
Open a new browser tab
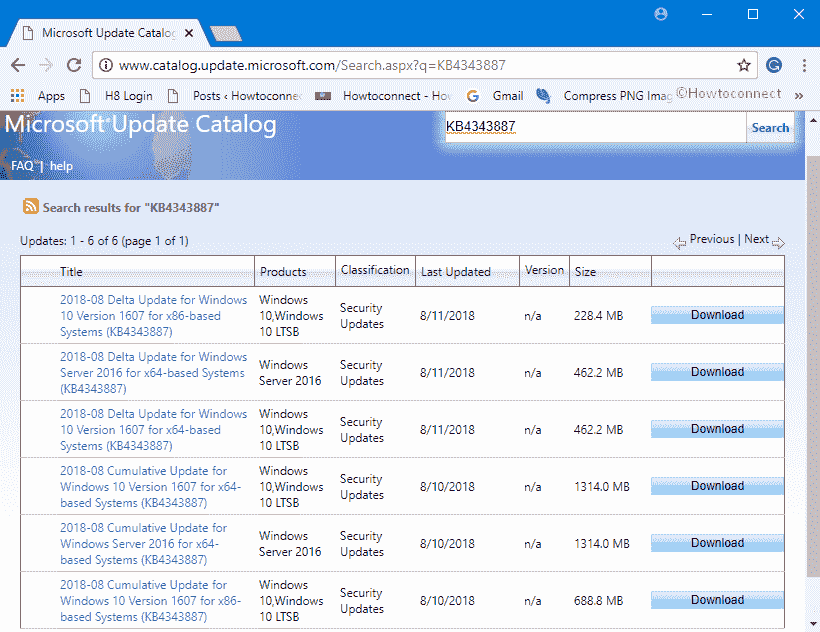click(x=226, y=33)
